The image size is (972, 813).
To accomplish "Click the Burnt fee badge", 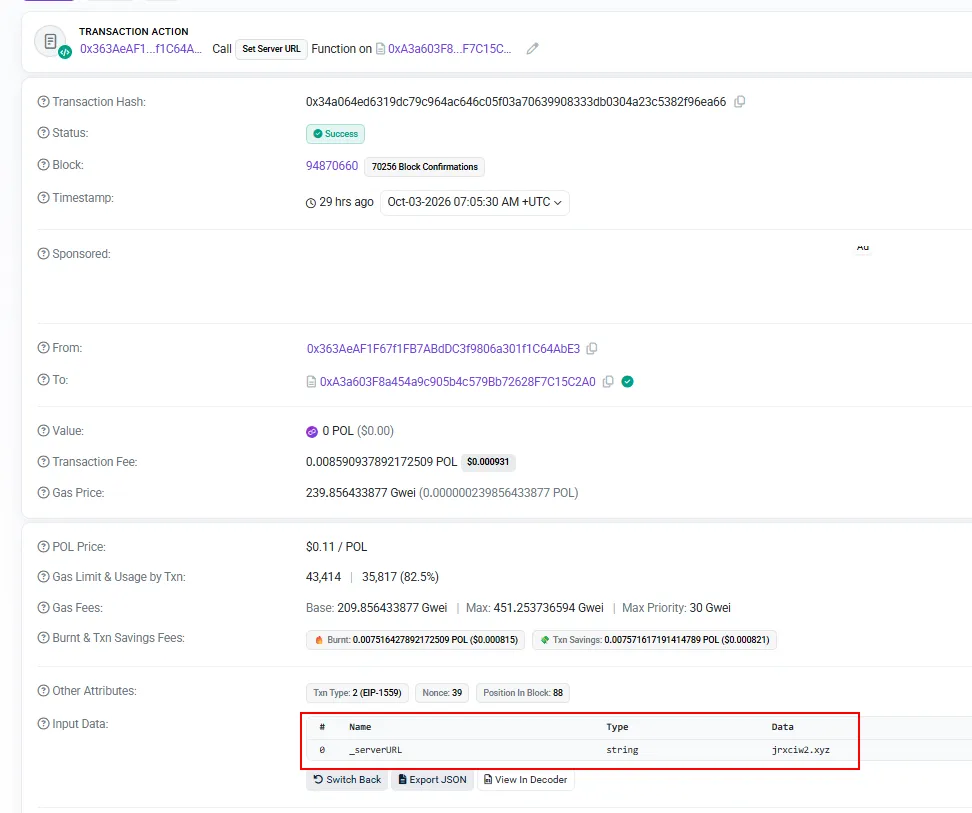I will coord(416,639).
